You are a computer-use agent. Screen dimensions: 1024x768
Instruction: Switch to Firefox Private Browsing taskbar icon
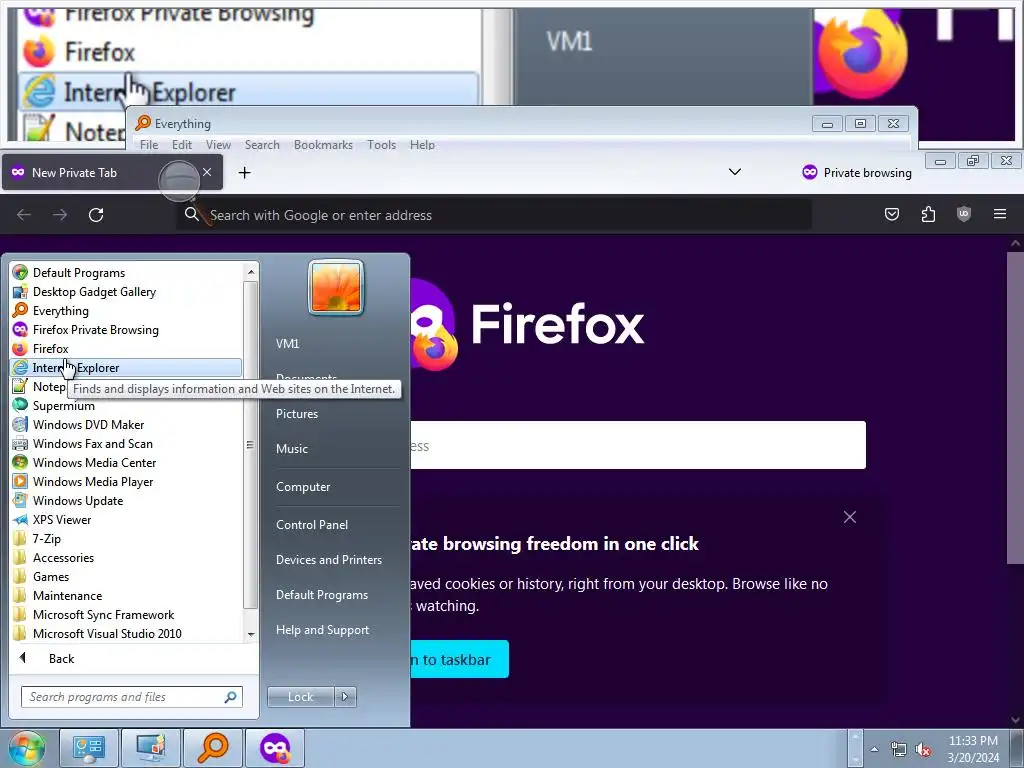pyautogui.click(x=275, y=748)
